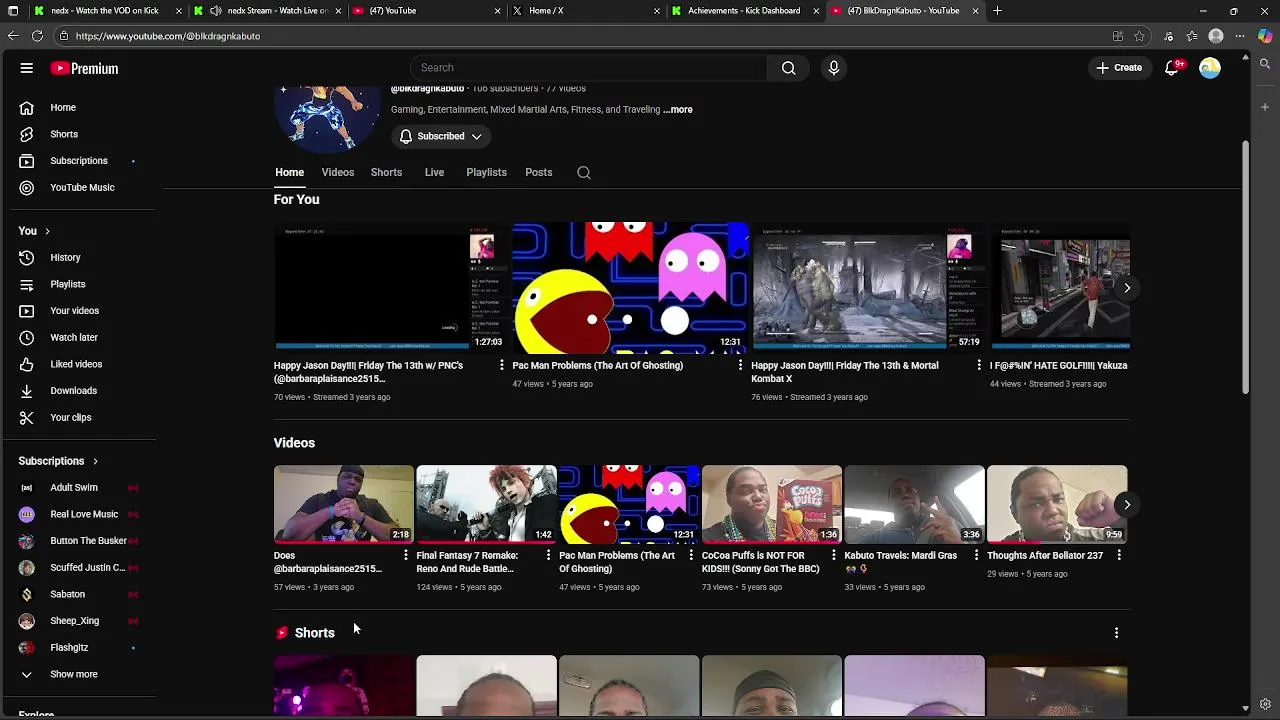
Task: Open the hamburger guide menu
Action: [x=27, y=68]
